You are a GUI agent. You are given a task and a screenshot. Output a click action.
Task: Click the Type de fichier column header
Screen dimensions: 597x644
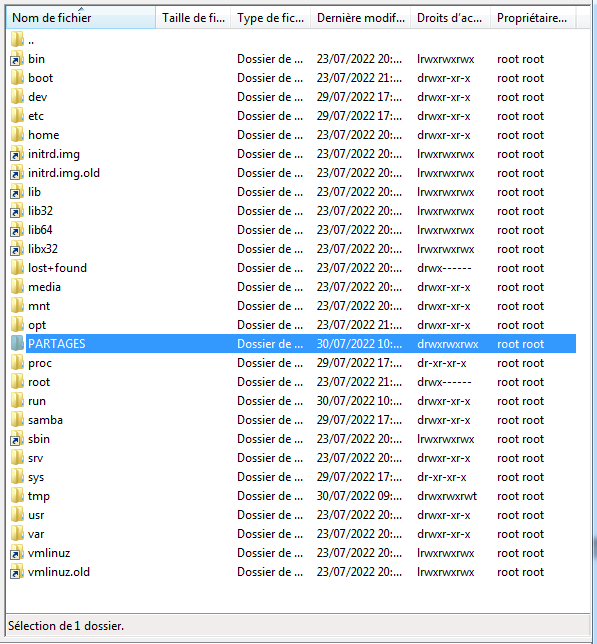[x=270, y=18]
